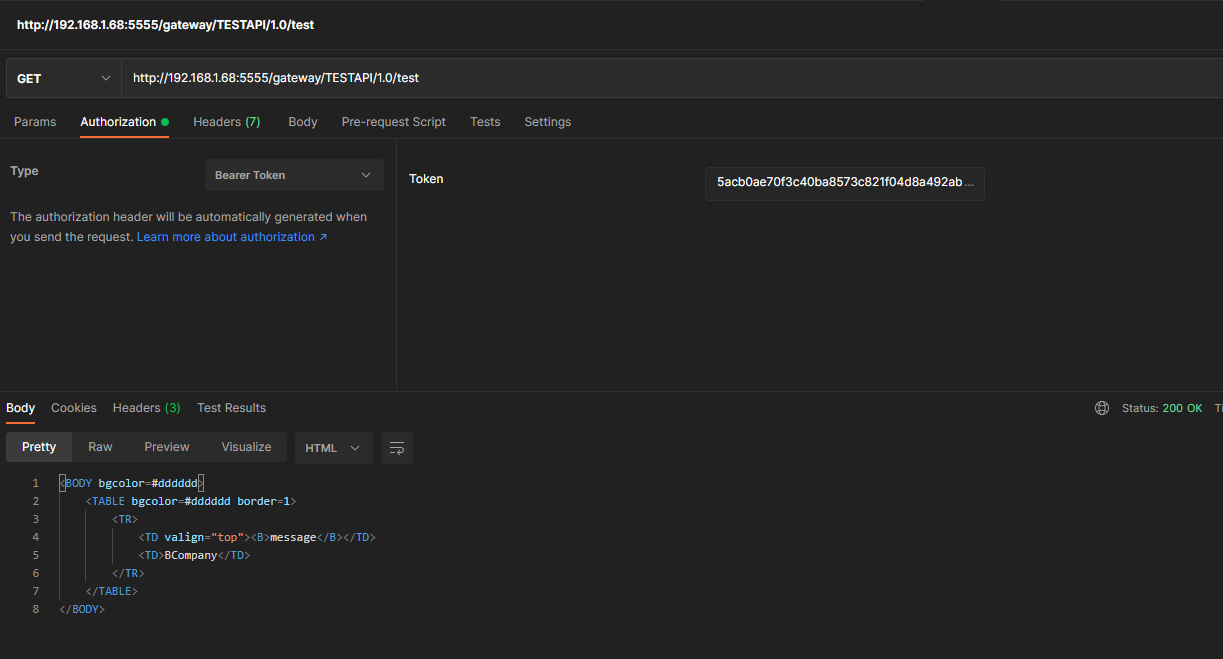Open the GET method dropdown

(x=64, y=78)
